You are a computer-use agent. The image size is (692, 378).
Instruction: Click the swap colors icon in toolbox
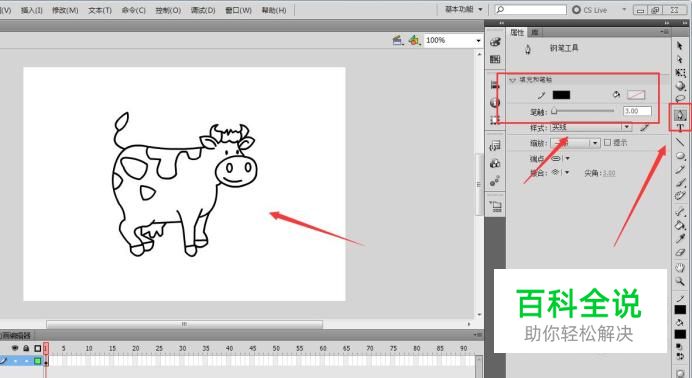pyautogui.click(x=680, y=356)
